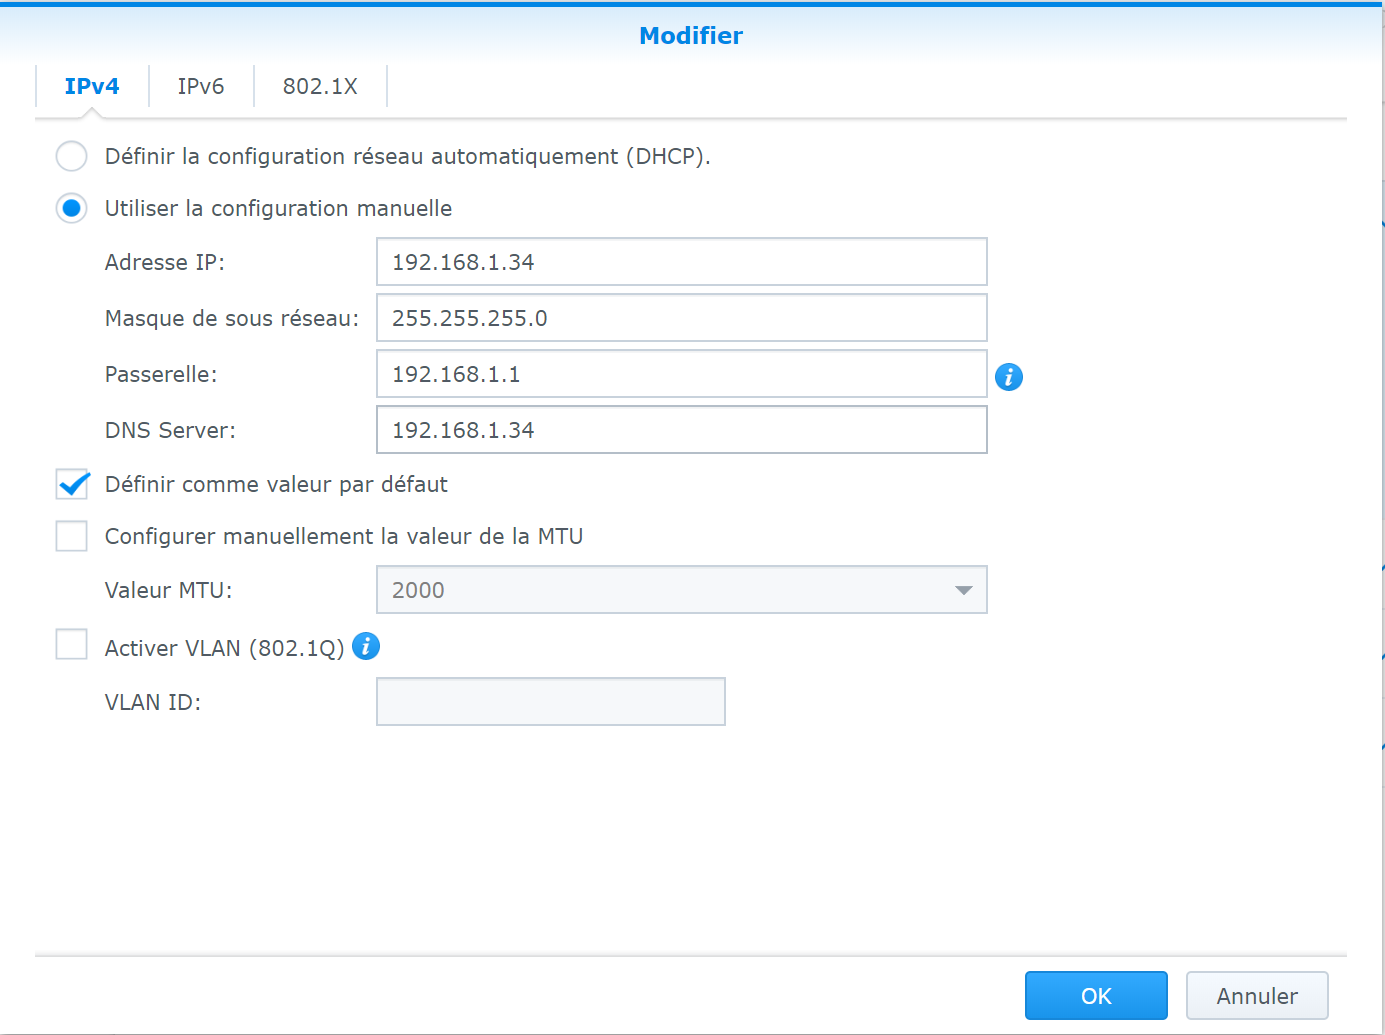Click the Masque de sous réseau field
This screenshot has height=1035, width=1385.
(x=682, y=318)
